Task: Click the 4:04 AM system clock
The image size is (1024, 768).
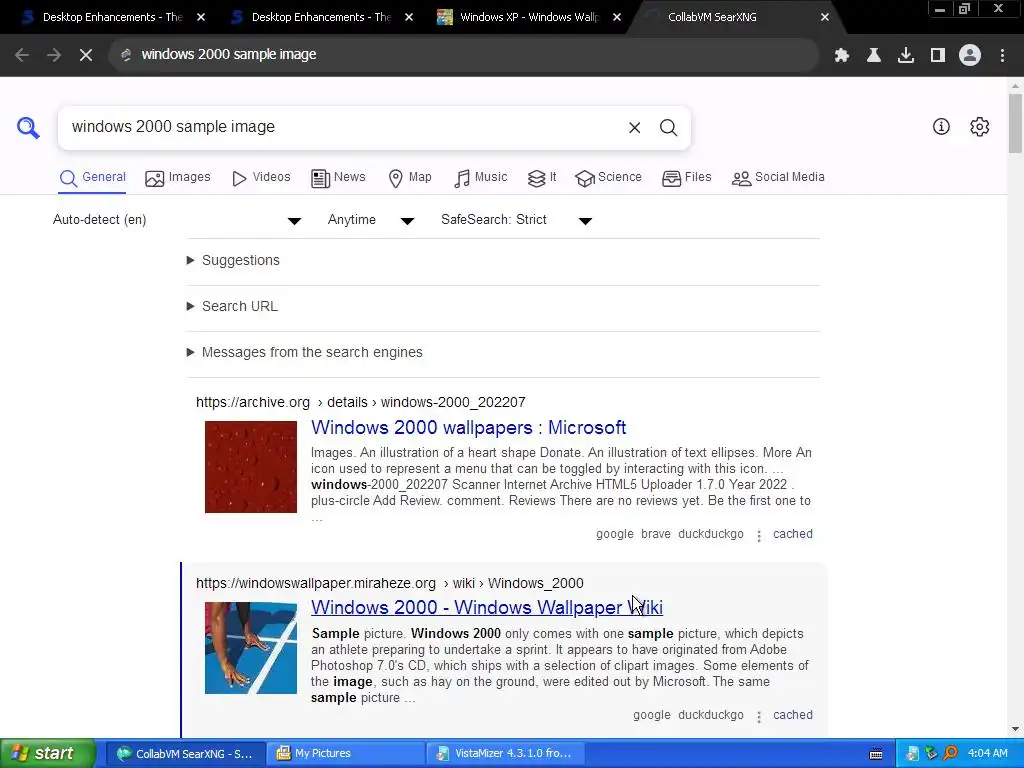Action: pyautogui.click(x=987, y=754)
